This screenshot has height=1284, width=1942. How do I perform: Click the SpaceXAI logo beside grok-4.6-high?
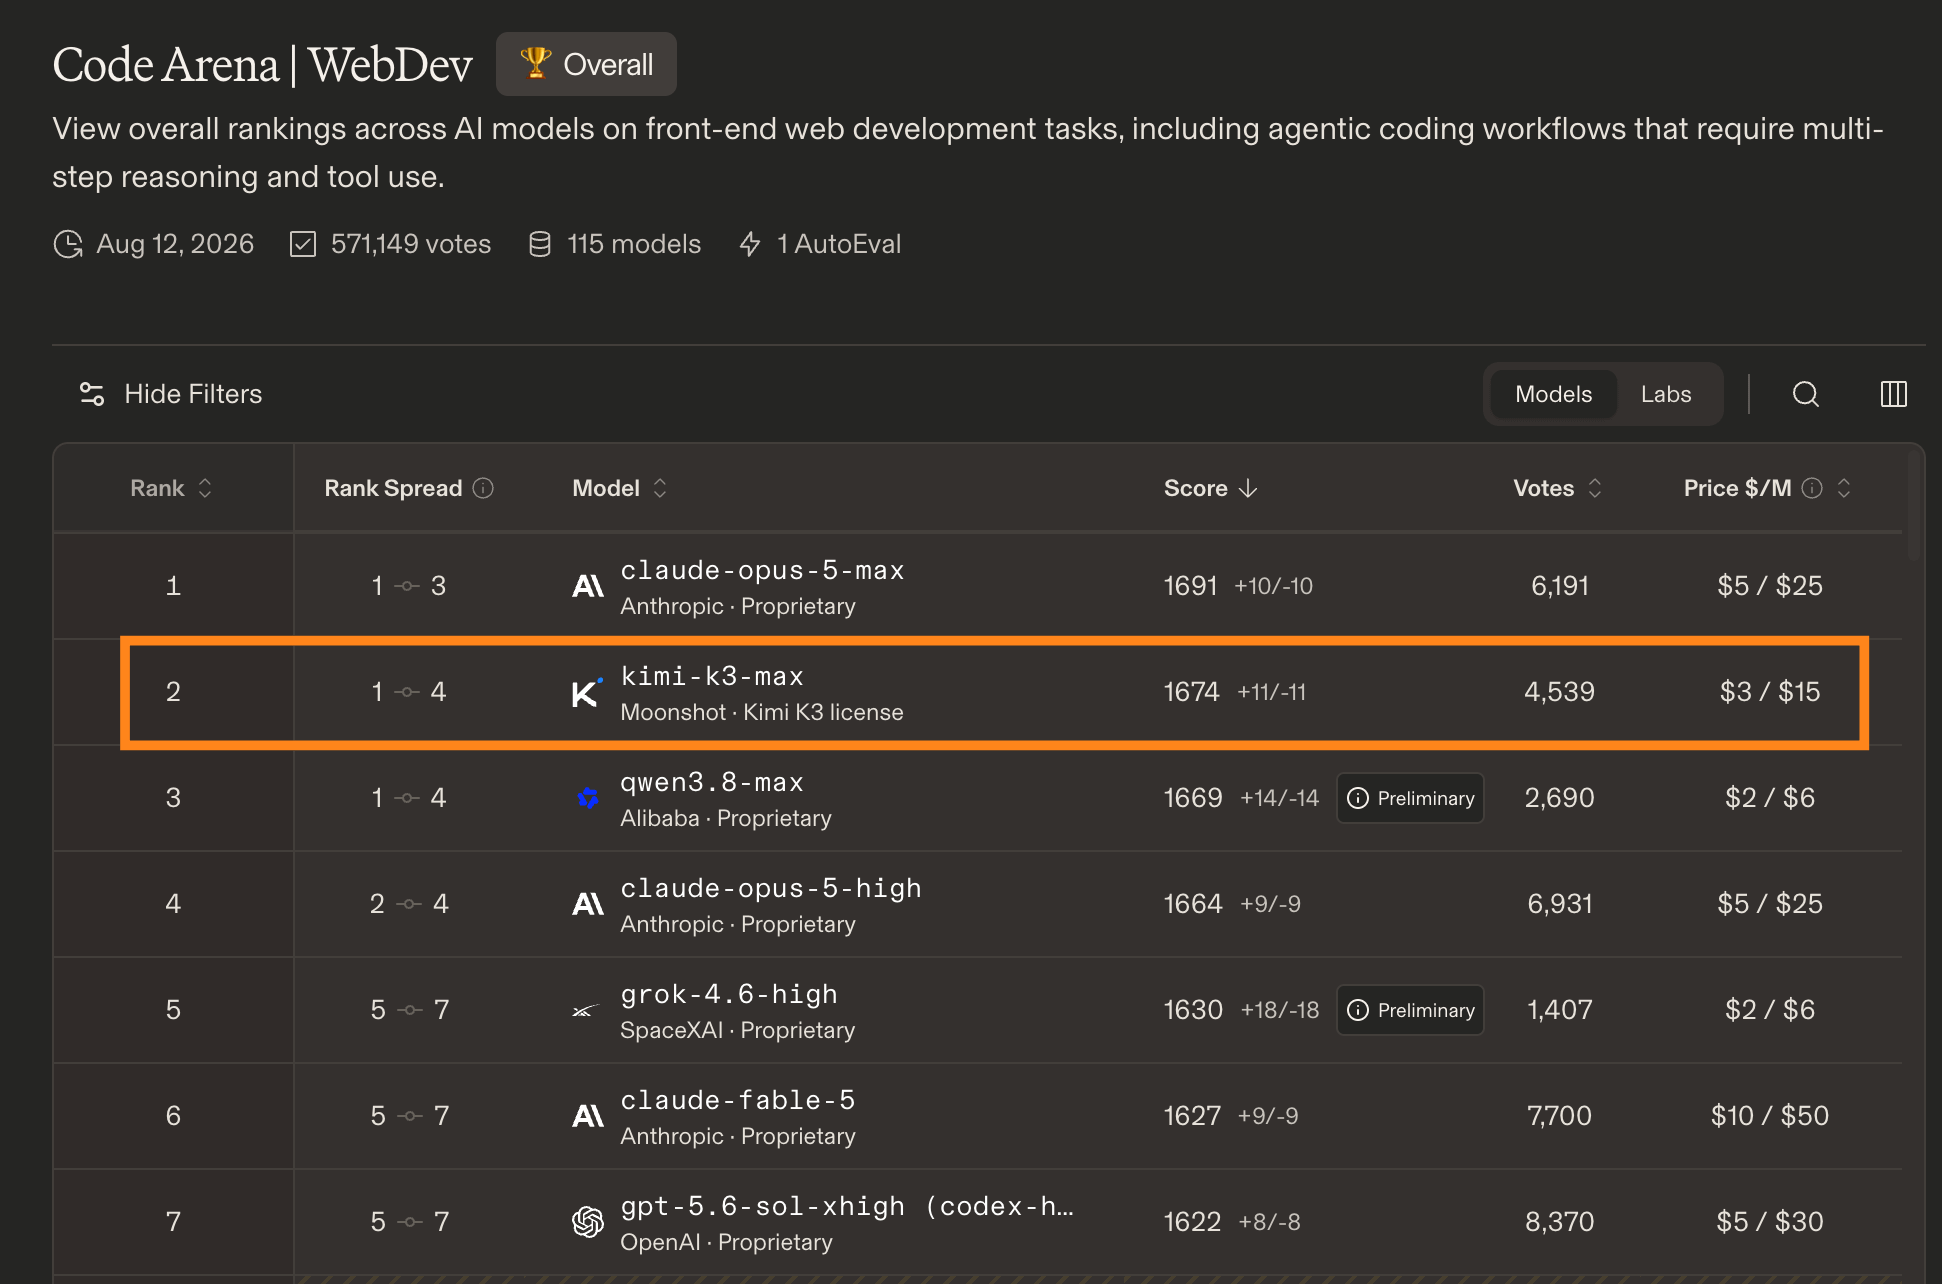tap(587, 1010)
